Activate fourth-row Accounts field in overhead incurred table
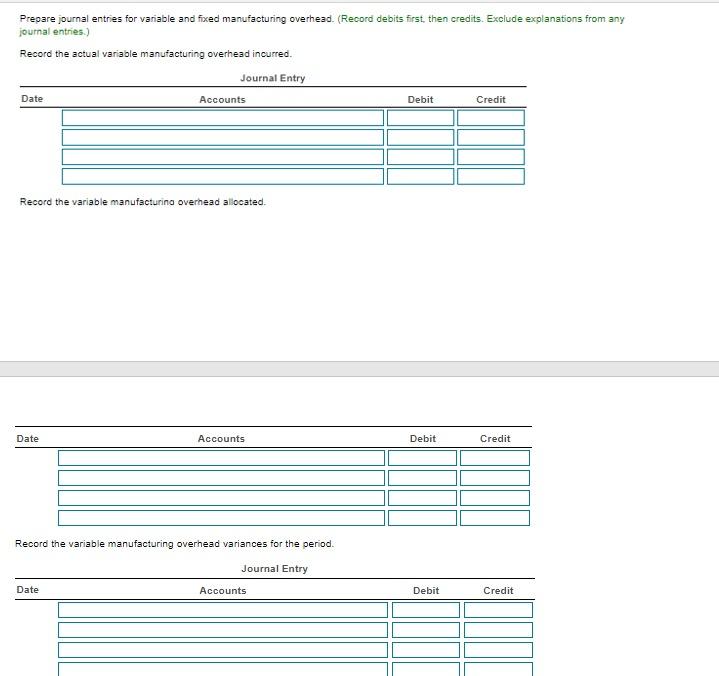This screenshot has width=719, height=676. (223, 177)
